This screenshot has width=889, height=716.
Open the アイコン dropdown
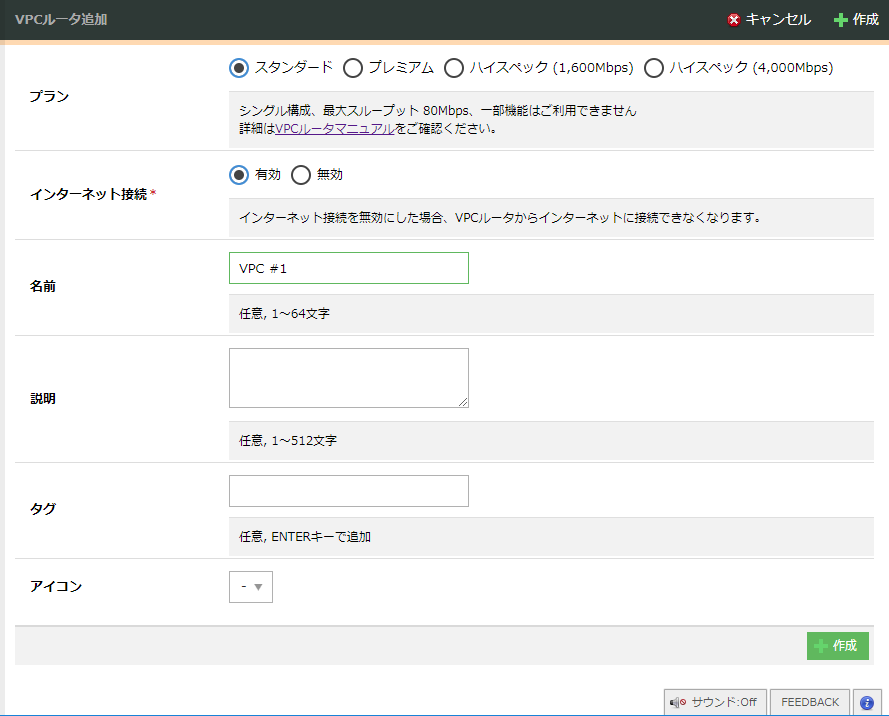pos(251,587)
